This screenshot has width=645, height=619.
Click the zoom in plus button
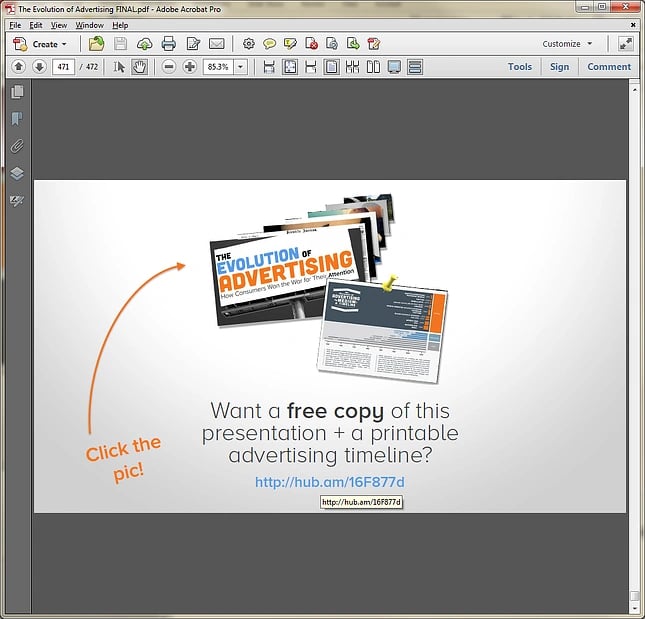(x=190, y=67)
